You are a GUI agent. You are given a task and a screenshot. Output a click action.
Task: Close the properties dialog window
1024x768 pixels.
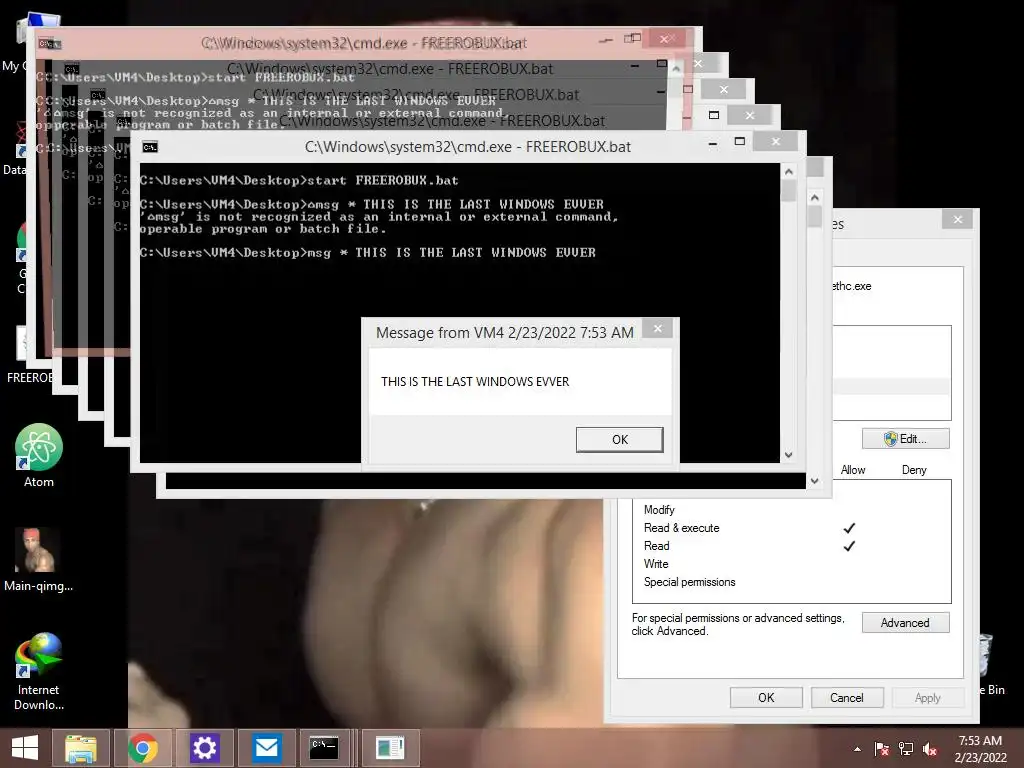(957, 219)
